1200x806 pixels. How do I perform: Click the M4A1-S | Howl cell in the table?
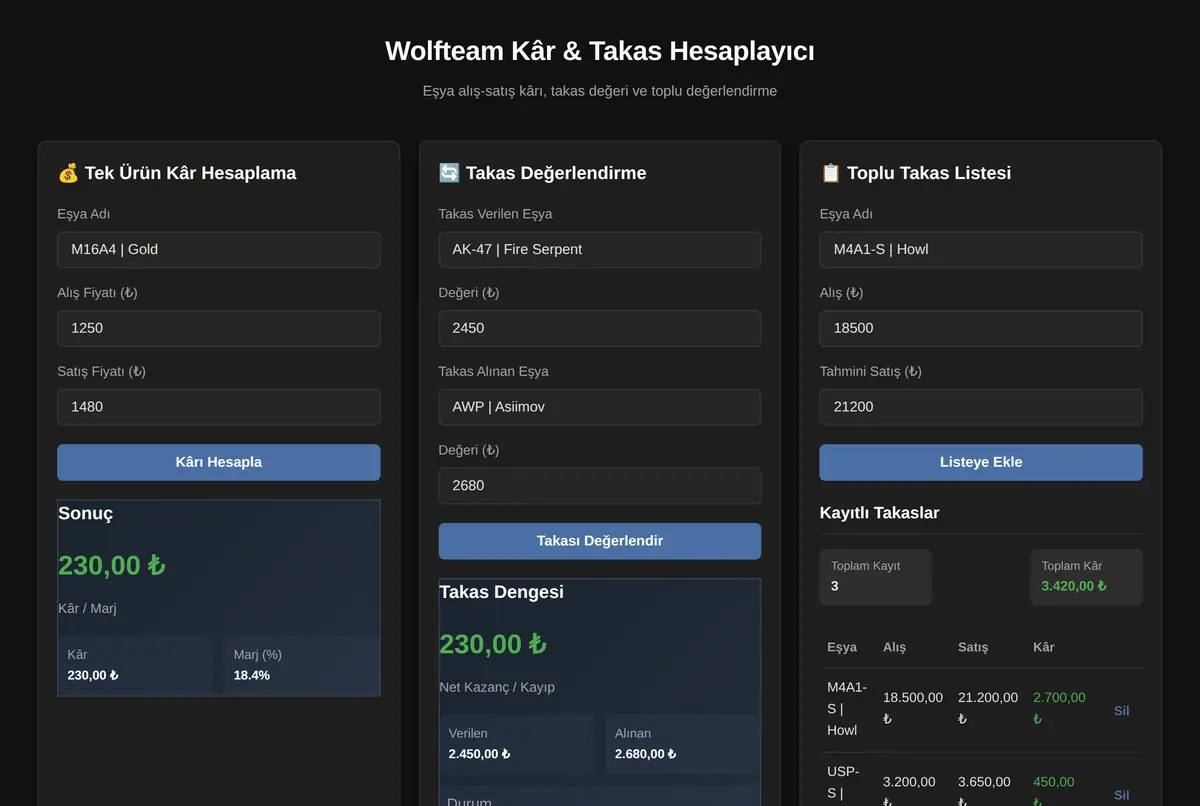click(847, 709)
